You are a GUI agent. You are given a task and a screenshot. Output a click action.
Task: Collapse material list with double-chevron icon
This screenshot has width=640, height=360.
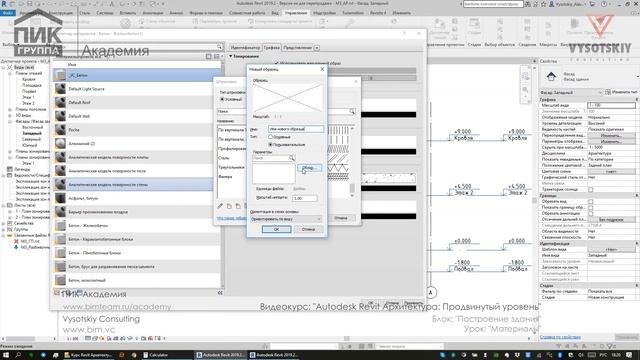220,293
